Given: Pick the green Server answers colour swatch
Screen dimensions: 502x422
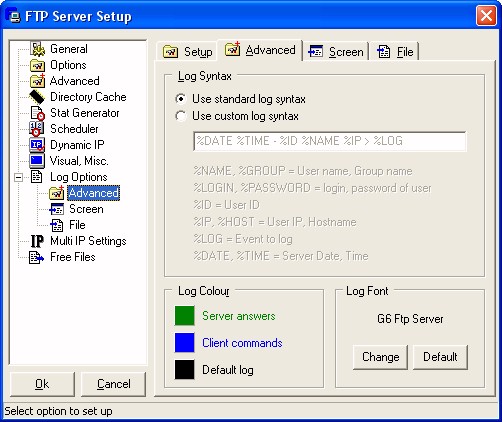Looking at the screenshot, I should coord(184,316).
